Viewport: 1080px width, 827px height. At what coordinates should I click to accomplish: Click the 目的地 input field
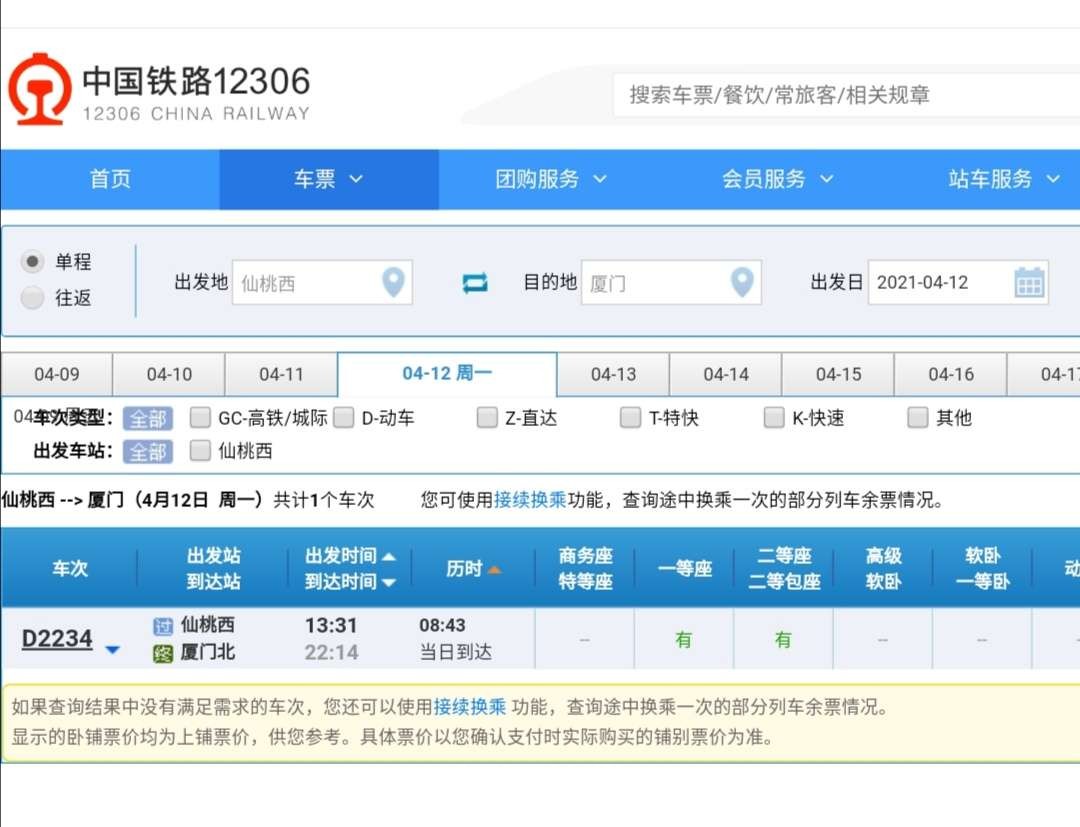pyautogui.click(x=671, y=282)
